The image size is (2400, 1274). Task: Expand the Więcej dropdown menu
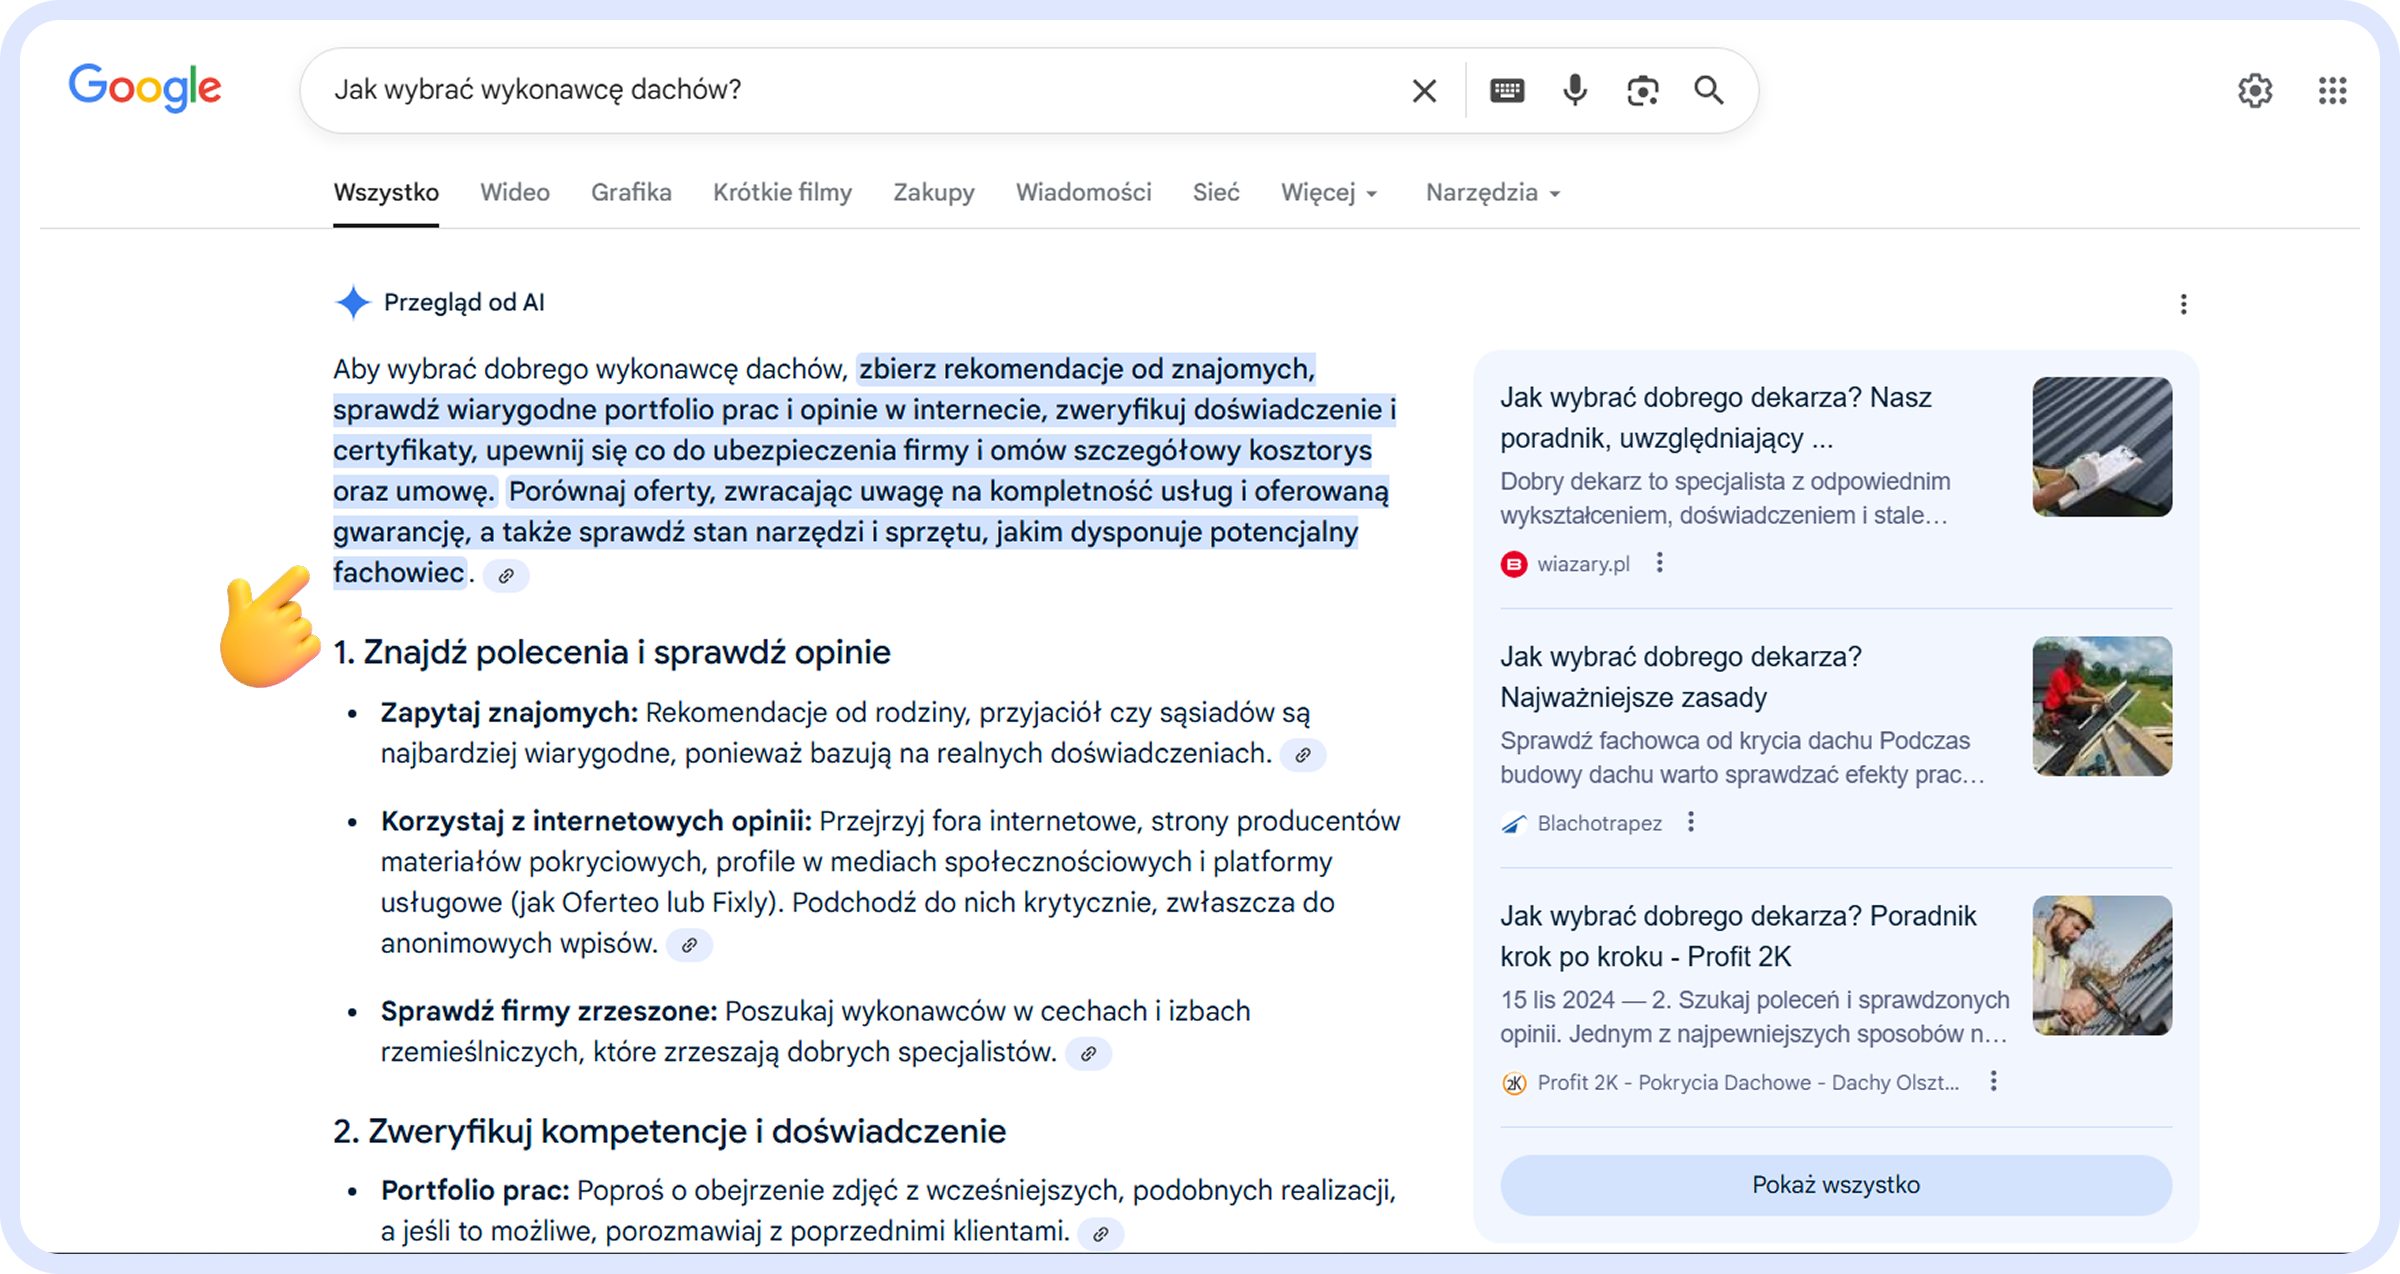pyautogui.click(x=1329, y=193)
